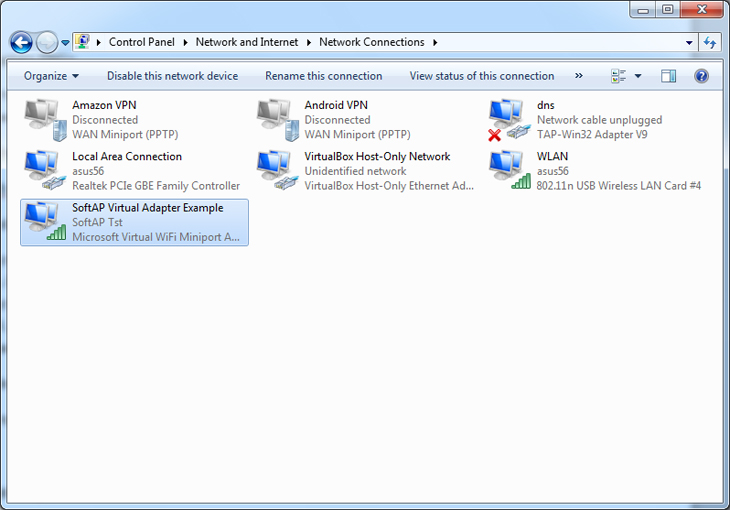Expand the arrow after Control Panel
730x510 pixels.
pyautogui.click(x=185, y=42)
